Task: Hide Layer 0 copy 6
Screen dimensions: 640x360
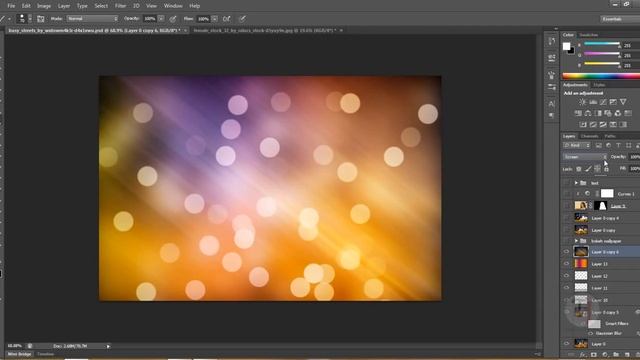Action: [x=567, y=252]
